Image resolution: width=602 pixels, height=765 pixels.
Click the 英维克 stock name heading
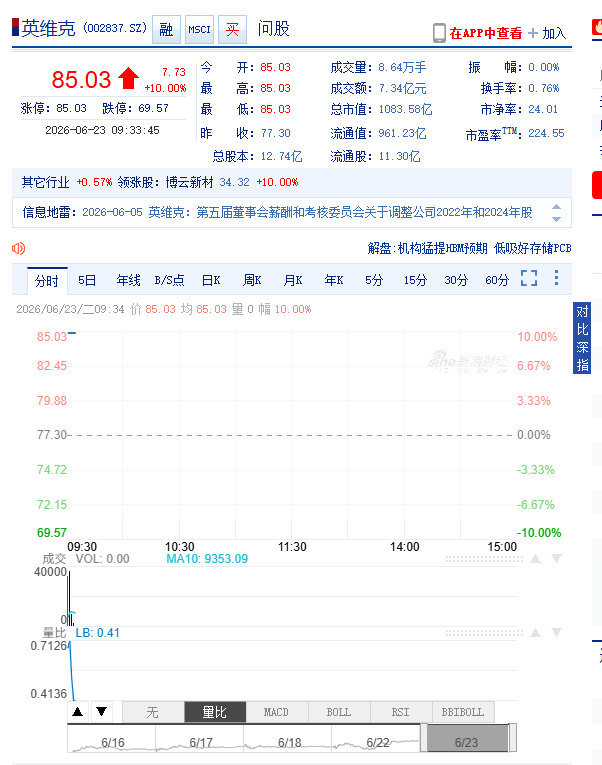point(48,28)
